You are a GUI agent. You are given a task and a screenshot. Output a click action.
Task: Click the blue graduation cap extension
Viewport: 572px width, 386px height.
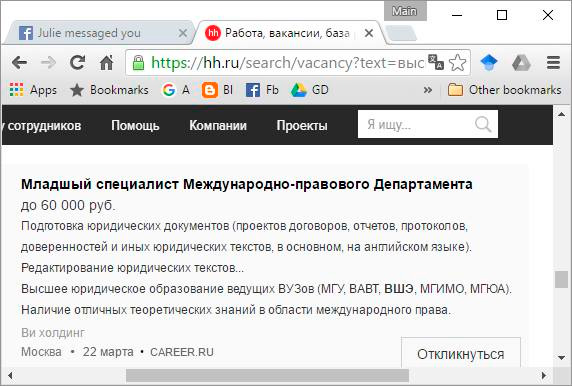[489, 63]
